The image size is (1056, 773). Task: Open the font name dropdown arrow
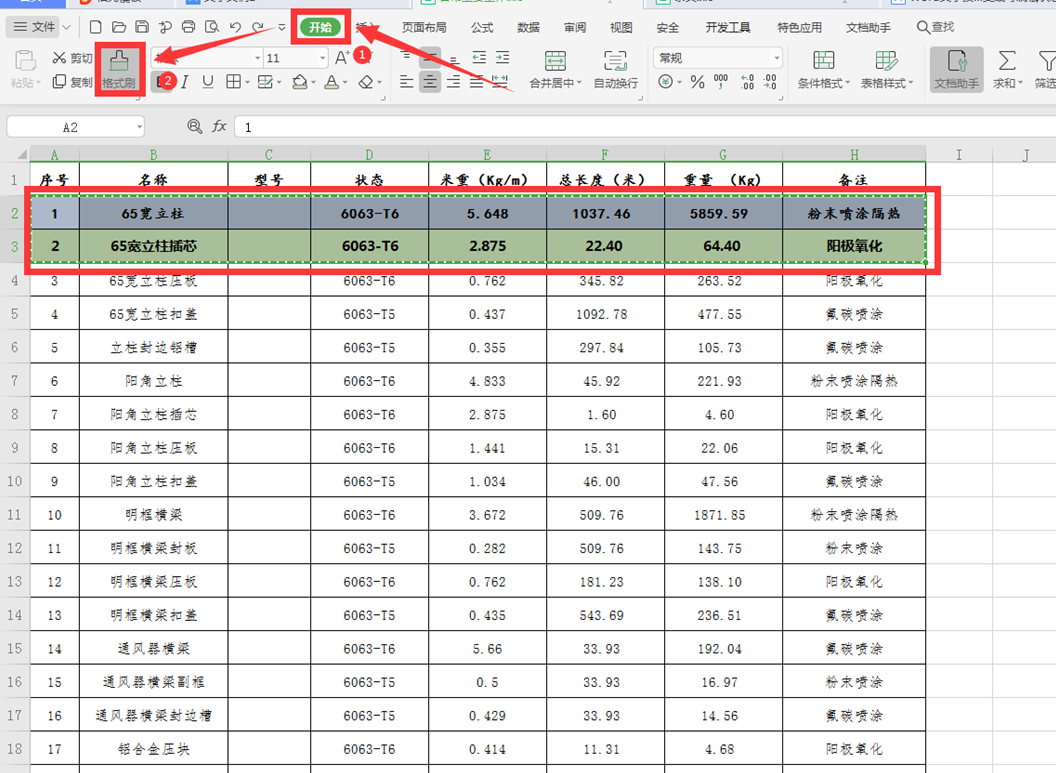tap(257, 59)
